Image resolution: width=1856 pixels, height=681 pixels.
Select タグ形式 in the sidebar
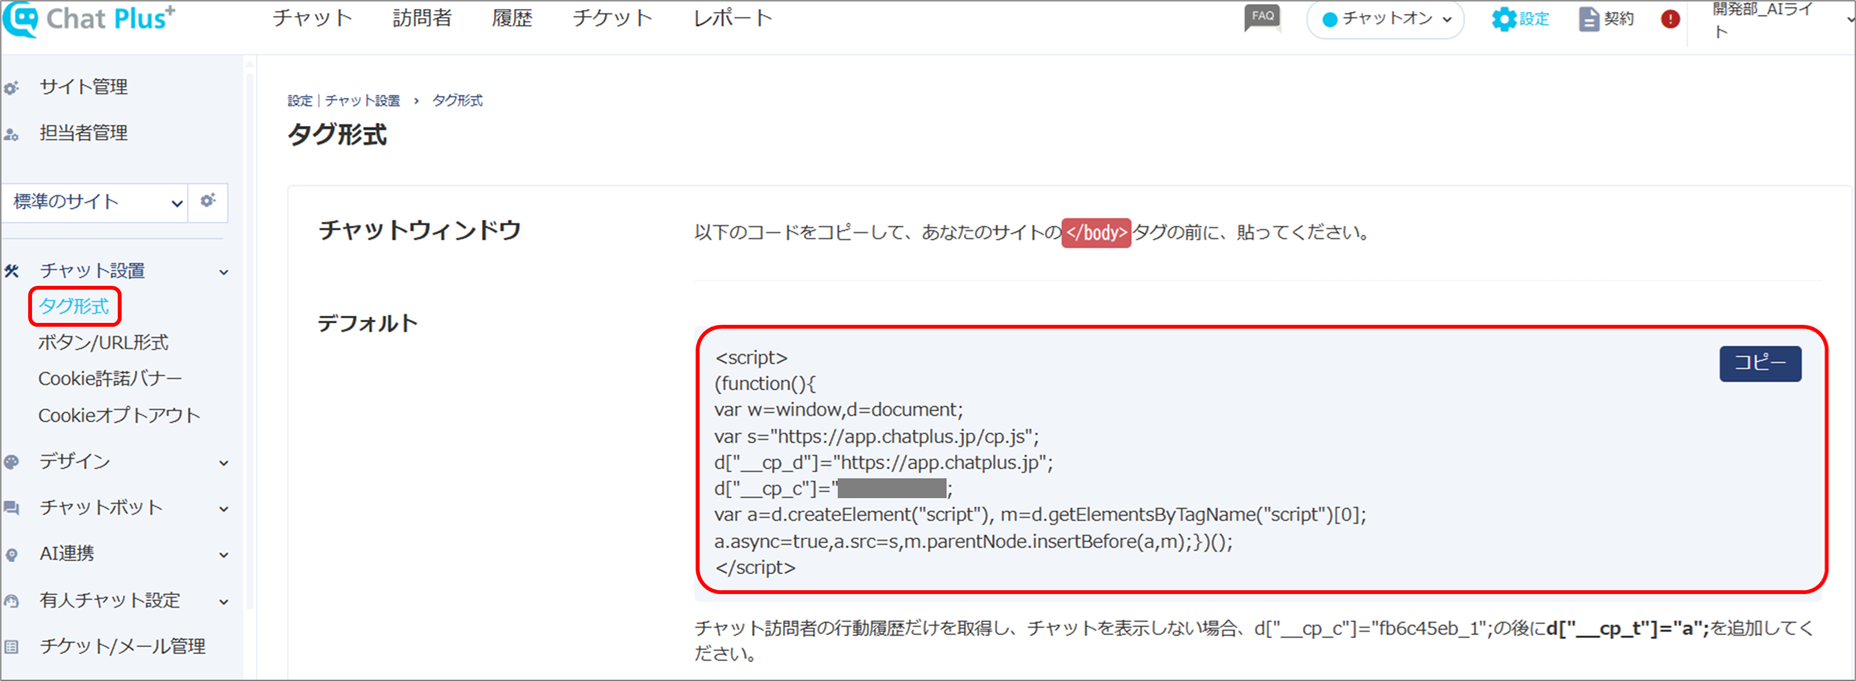[x=74, y=306]
